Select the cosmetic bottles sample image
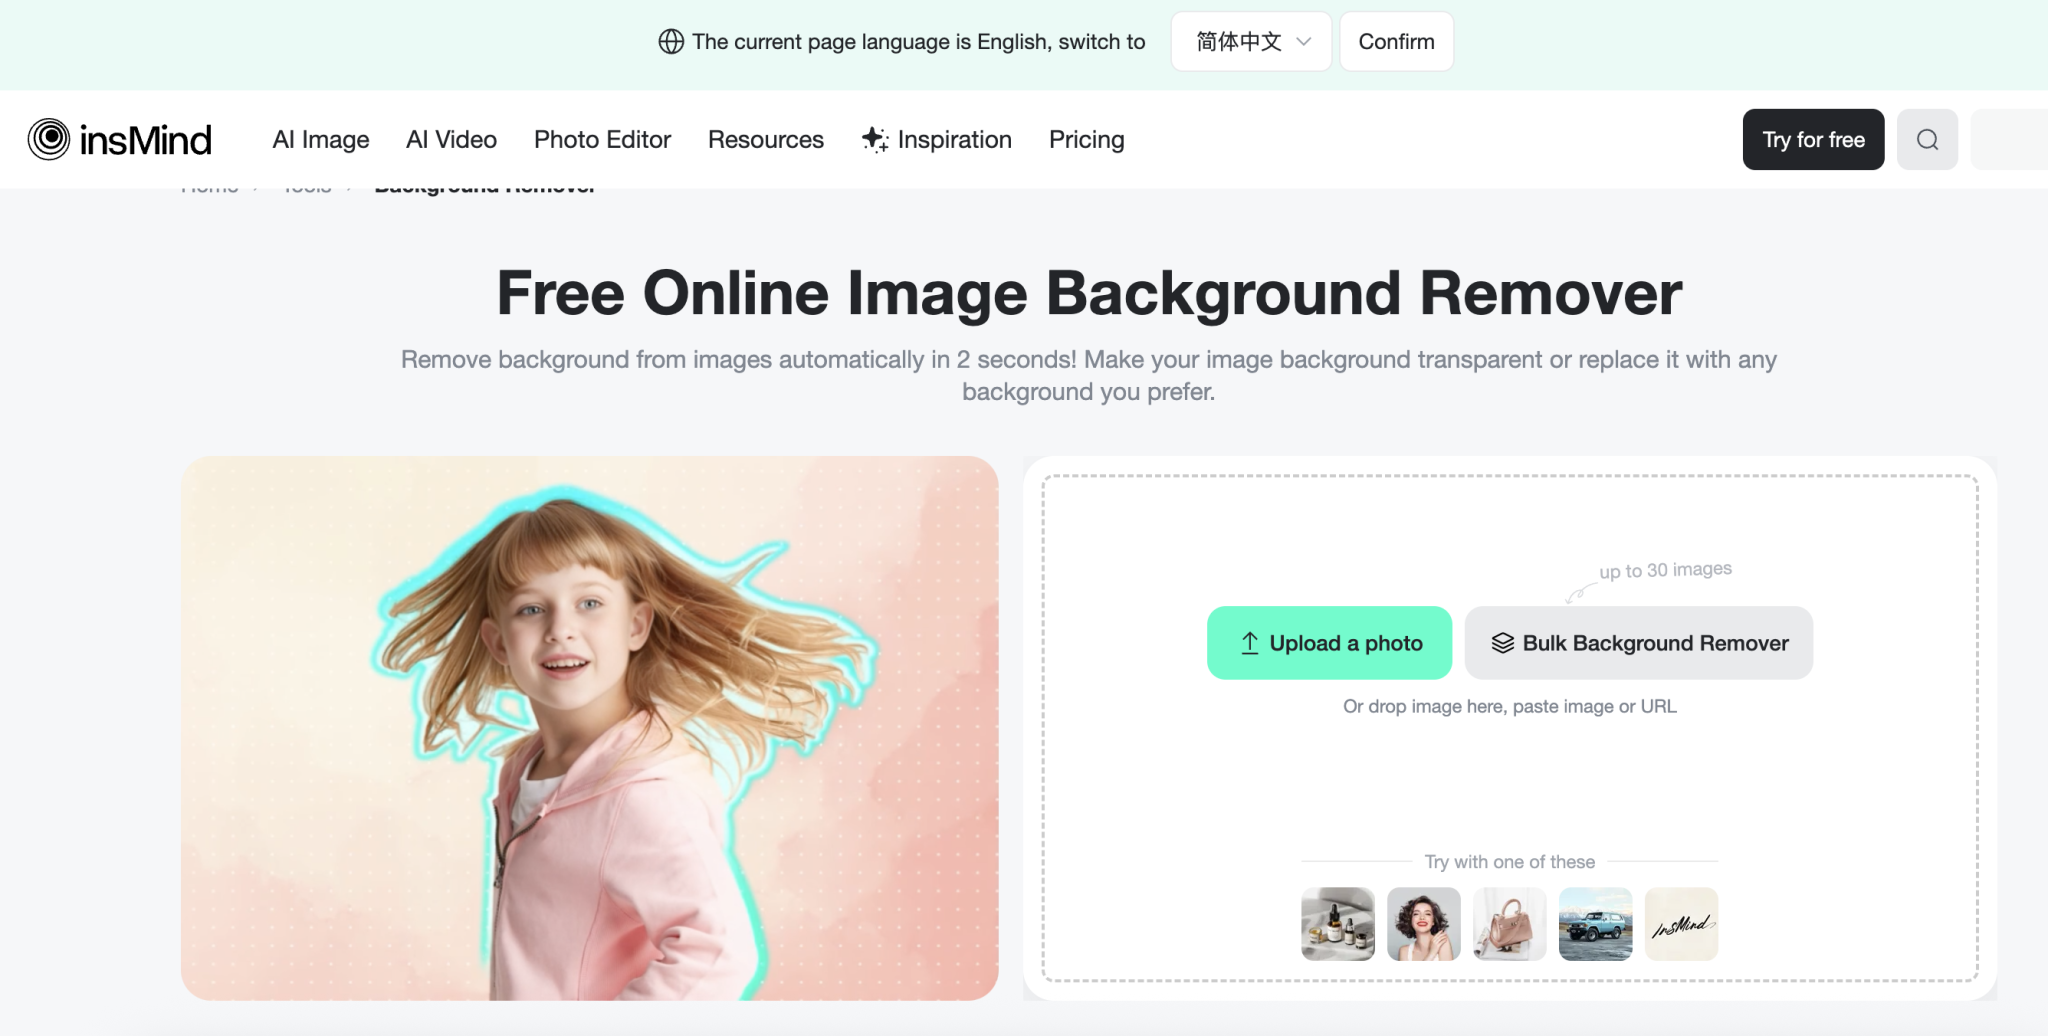This screenshot has width=2048, height=1036. click(1337, 924)
